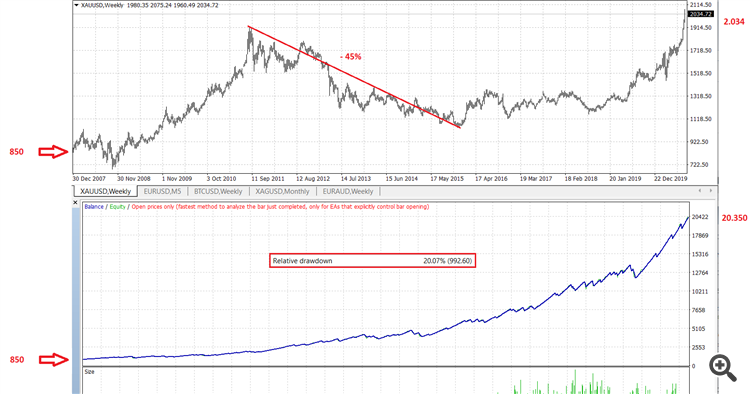Click the 12764 balance scale value
The width and height of the screenshot is (750, 394).
coord(700,273)
